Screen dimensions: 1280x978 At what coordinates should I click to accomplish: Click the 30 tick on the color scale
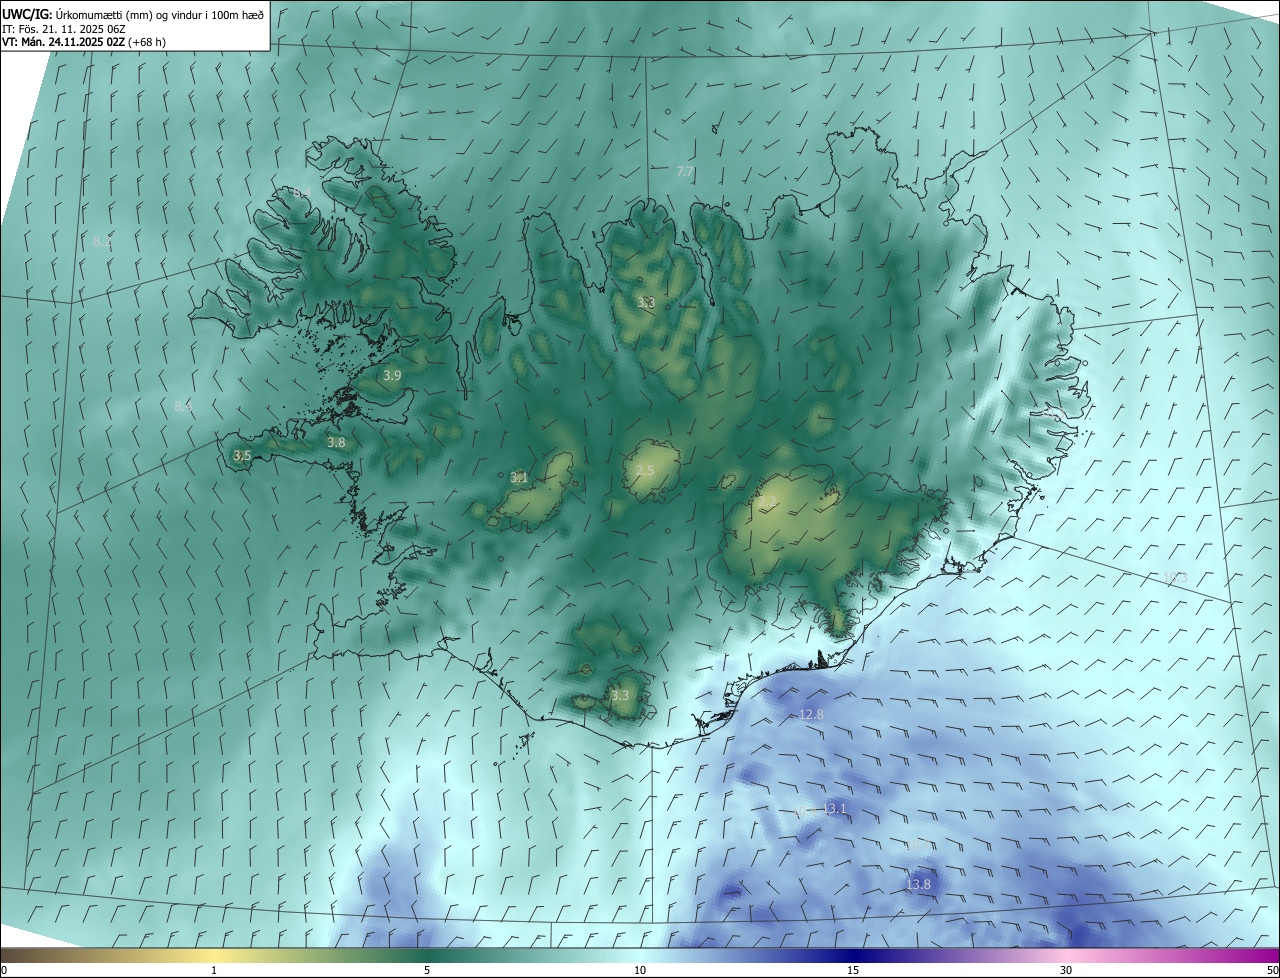1066,970
